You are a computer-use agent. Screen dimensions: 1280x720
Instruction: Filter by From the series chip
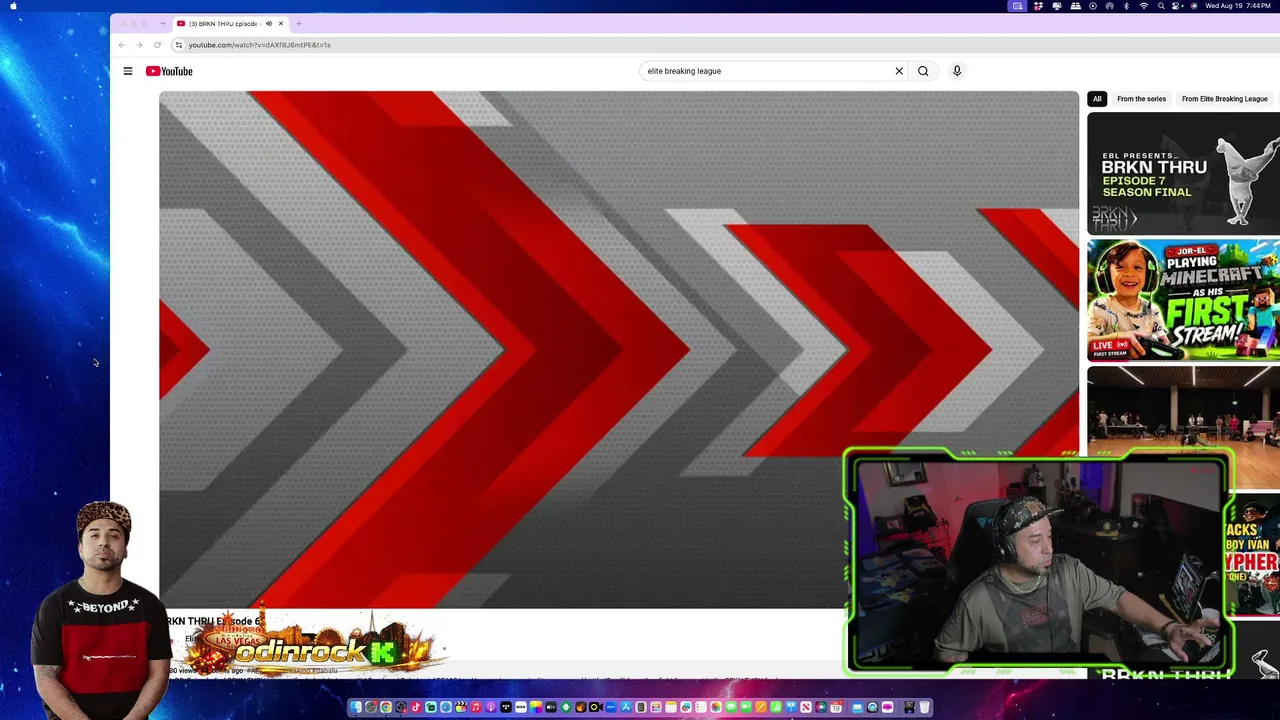tap(1141, 99)
